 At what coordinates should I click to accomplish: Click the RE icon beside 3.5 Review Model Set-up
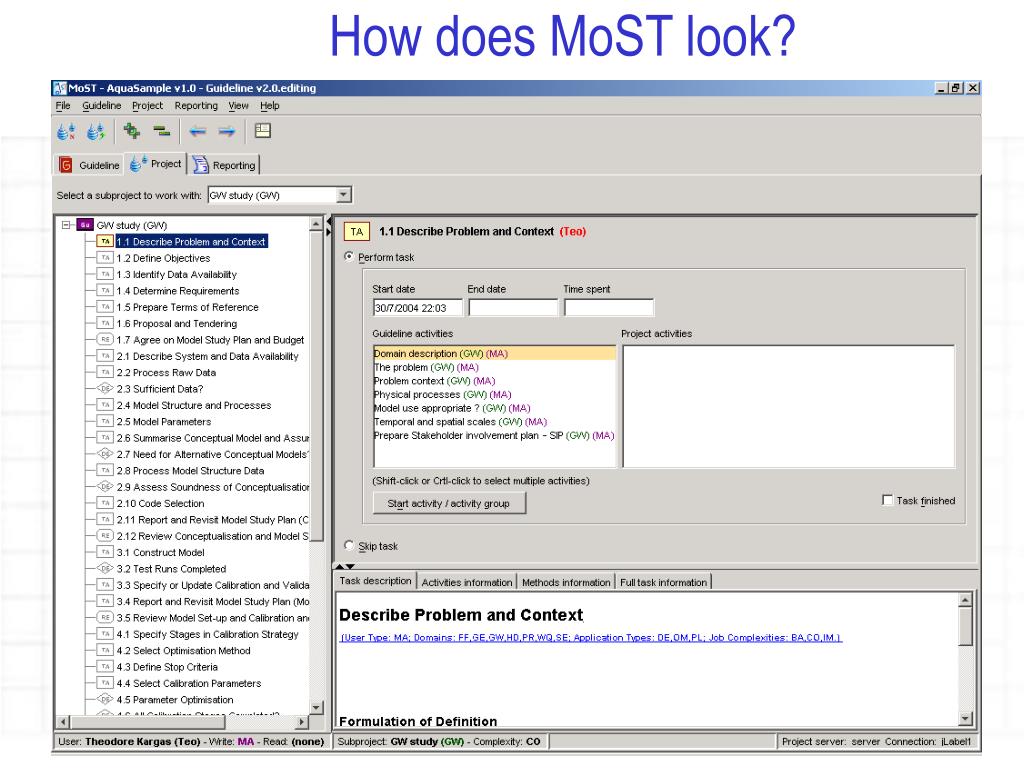pos(105,617)
